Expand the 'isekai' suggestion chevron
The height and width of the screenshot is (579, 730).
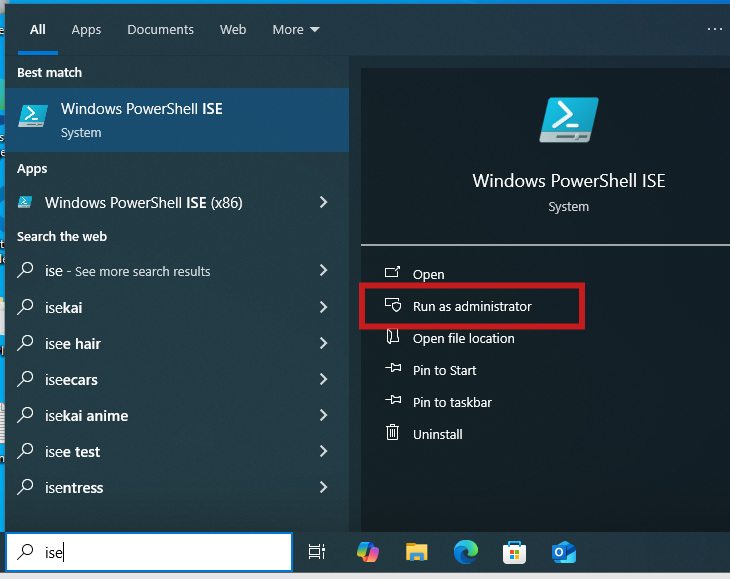[324, 307]
